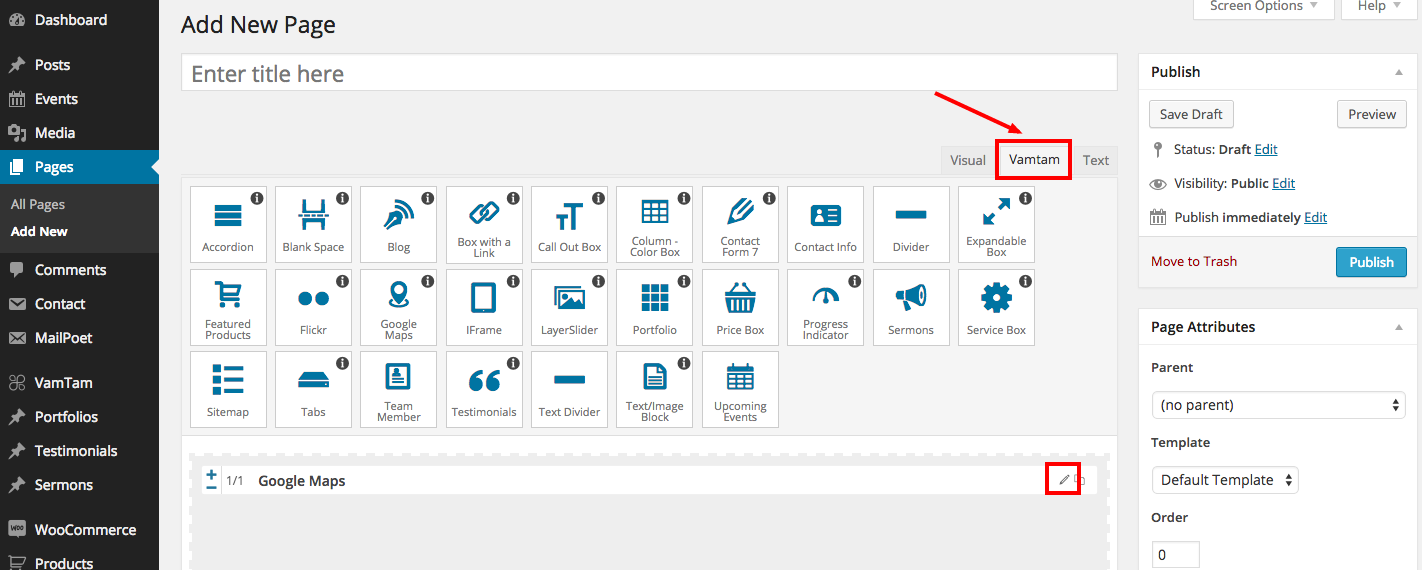Image resolution: width=1422 pixels, height=570 pixels.
Task: Switch to the Vamtam editor tab
Action: pos(1034,160)
